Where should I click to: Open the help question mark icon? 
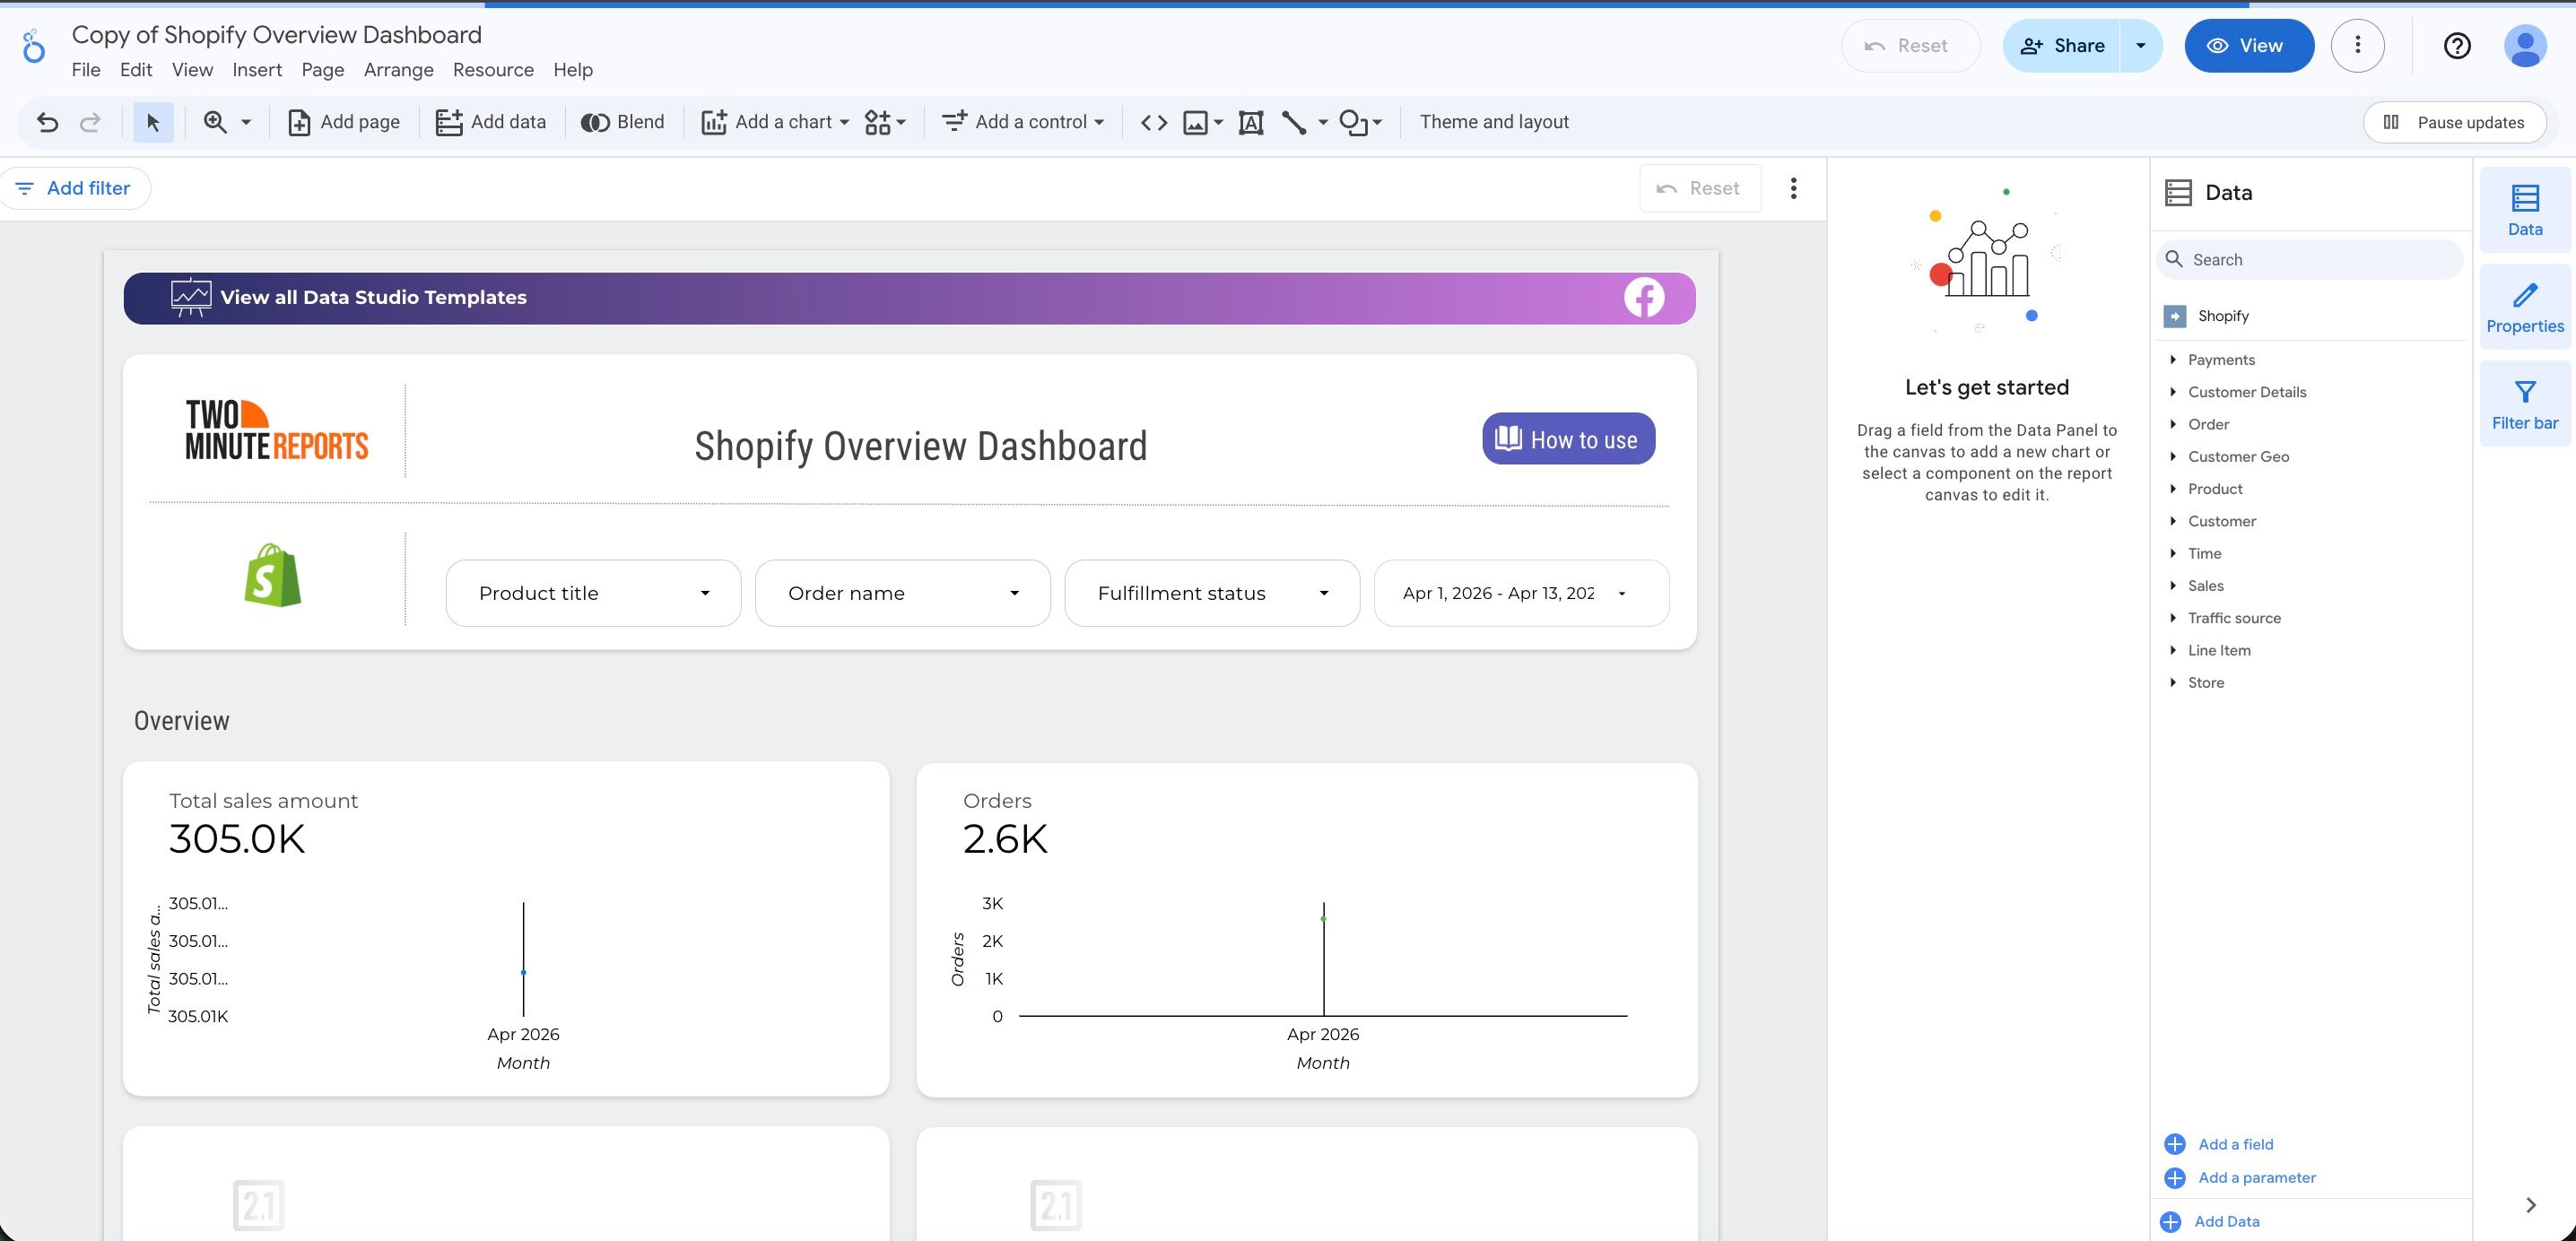2456,46
